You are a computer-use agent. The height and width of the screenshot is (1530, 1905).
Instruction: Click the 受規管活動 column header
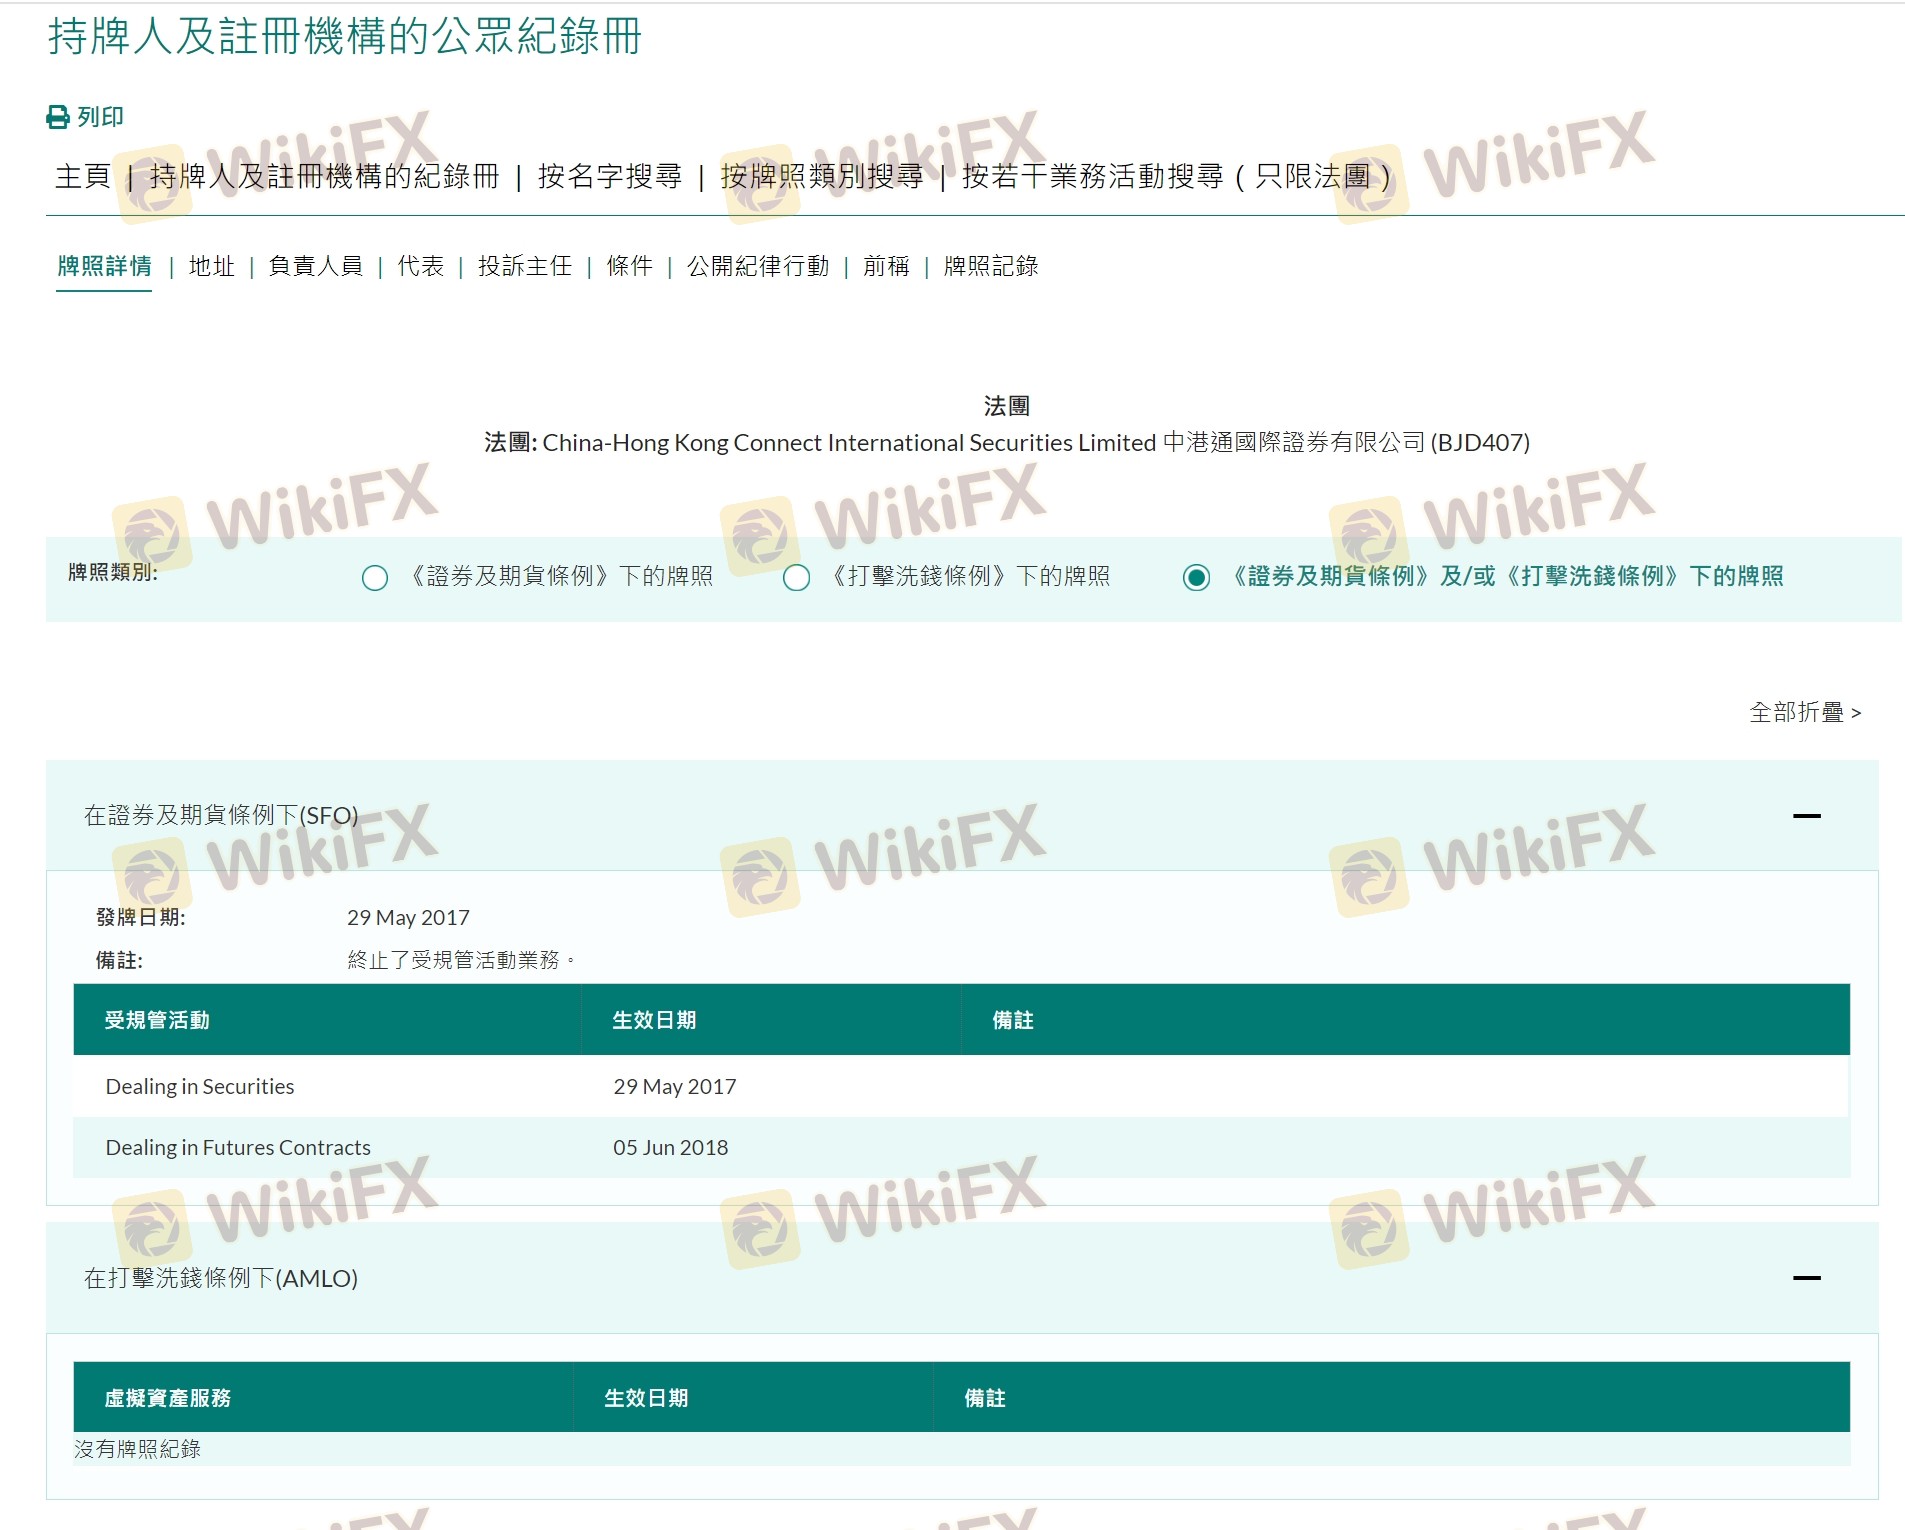tap(157, 1020)
